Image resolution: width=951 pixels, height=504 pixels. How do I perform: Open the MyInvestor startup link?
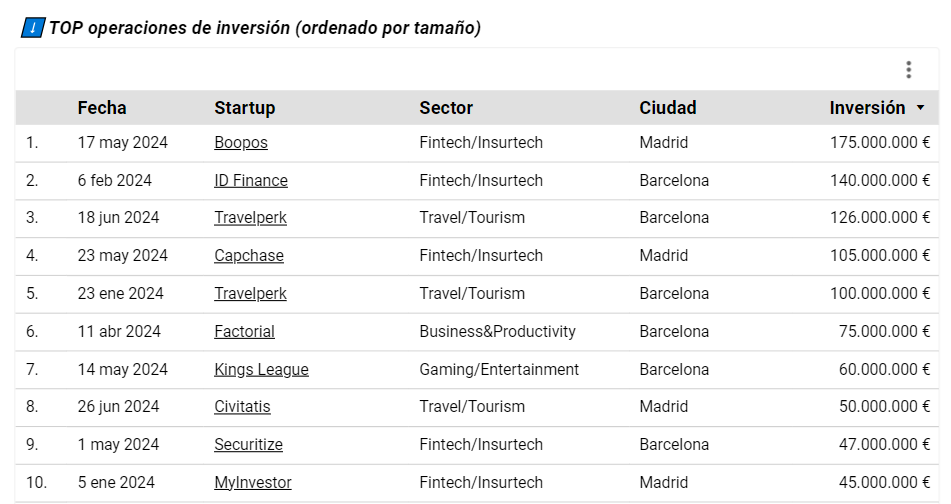[x=253, y=482]
